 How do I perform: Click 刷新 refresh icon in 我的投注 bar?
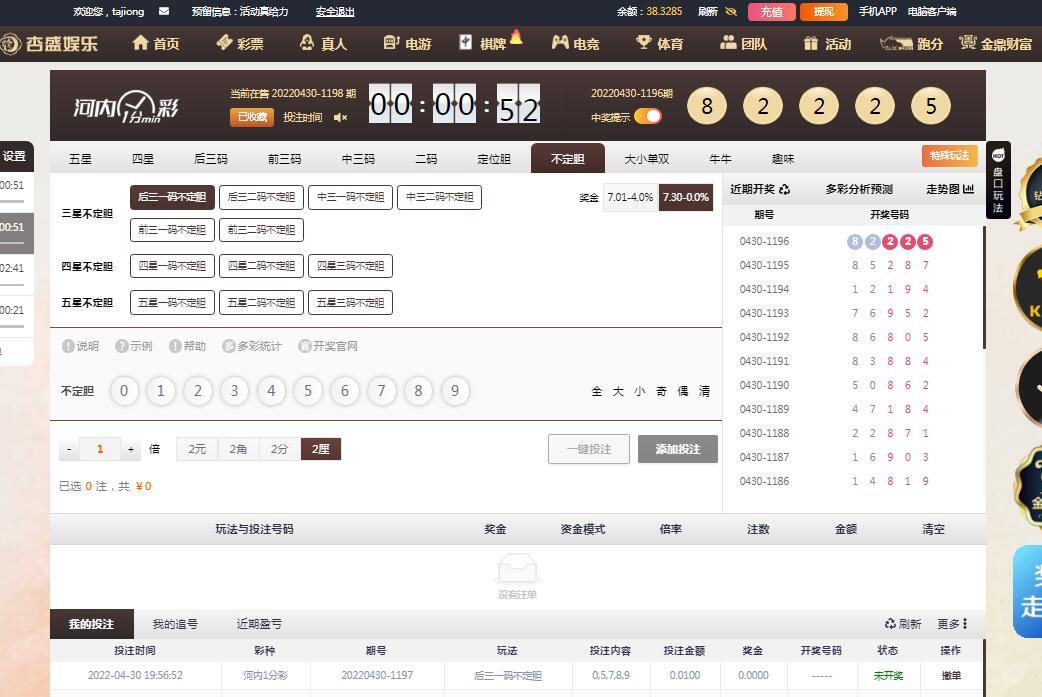[891, 624]
